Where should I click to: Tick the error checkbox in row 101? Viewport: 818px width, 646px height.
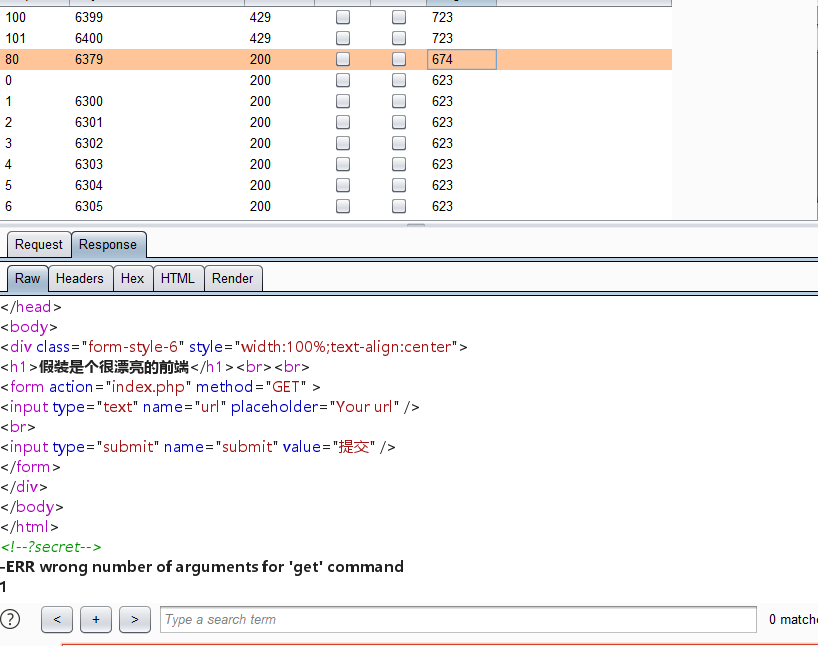click(343, 38)
